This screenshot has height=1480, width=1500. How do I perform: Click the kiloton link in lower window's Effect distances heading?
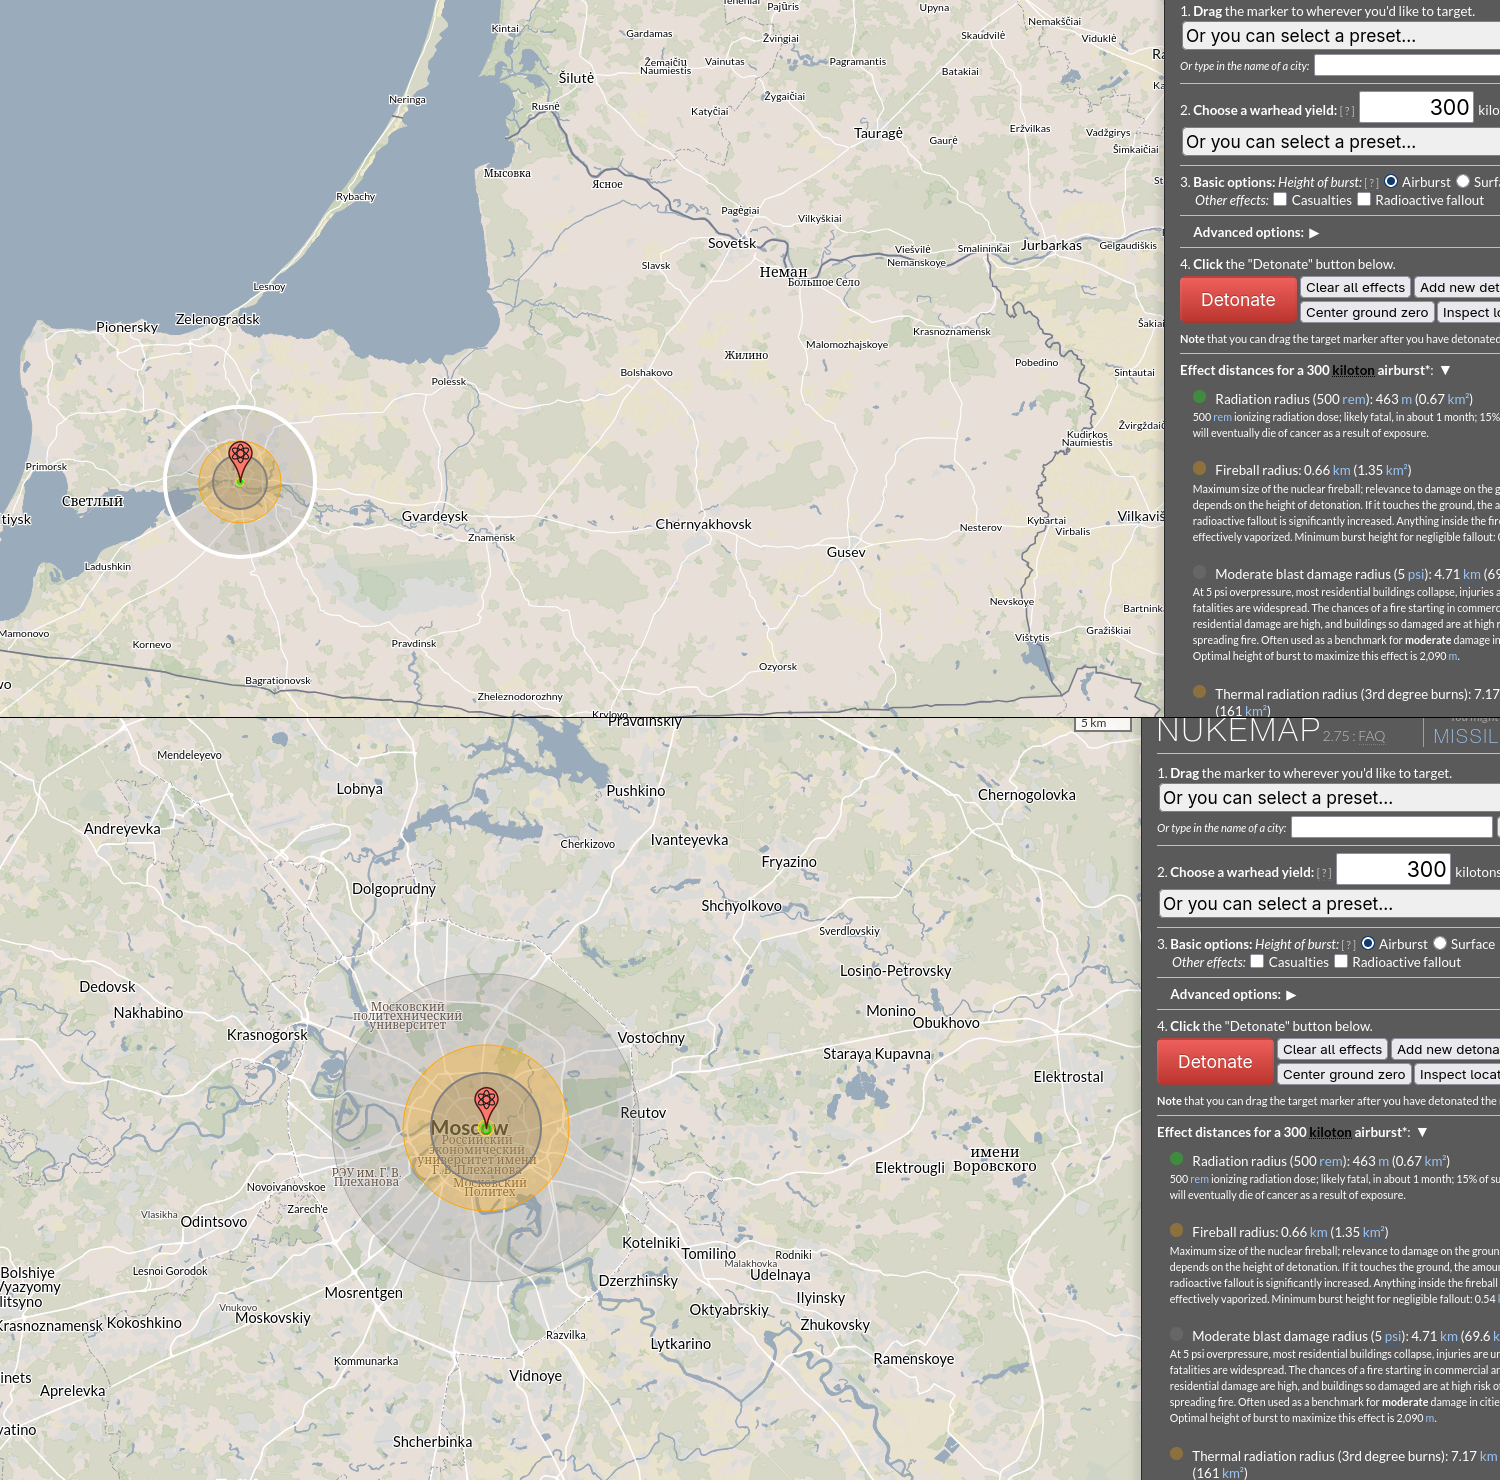click(1330, 1132)
